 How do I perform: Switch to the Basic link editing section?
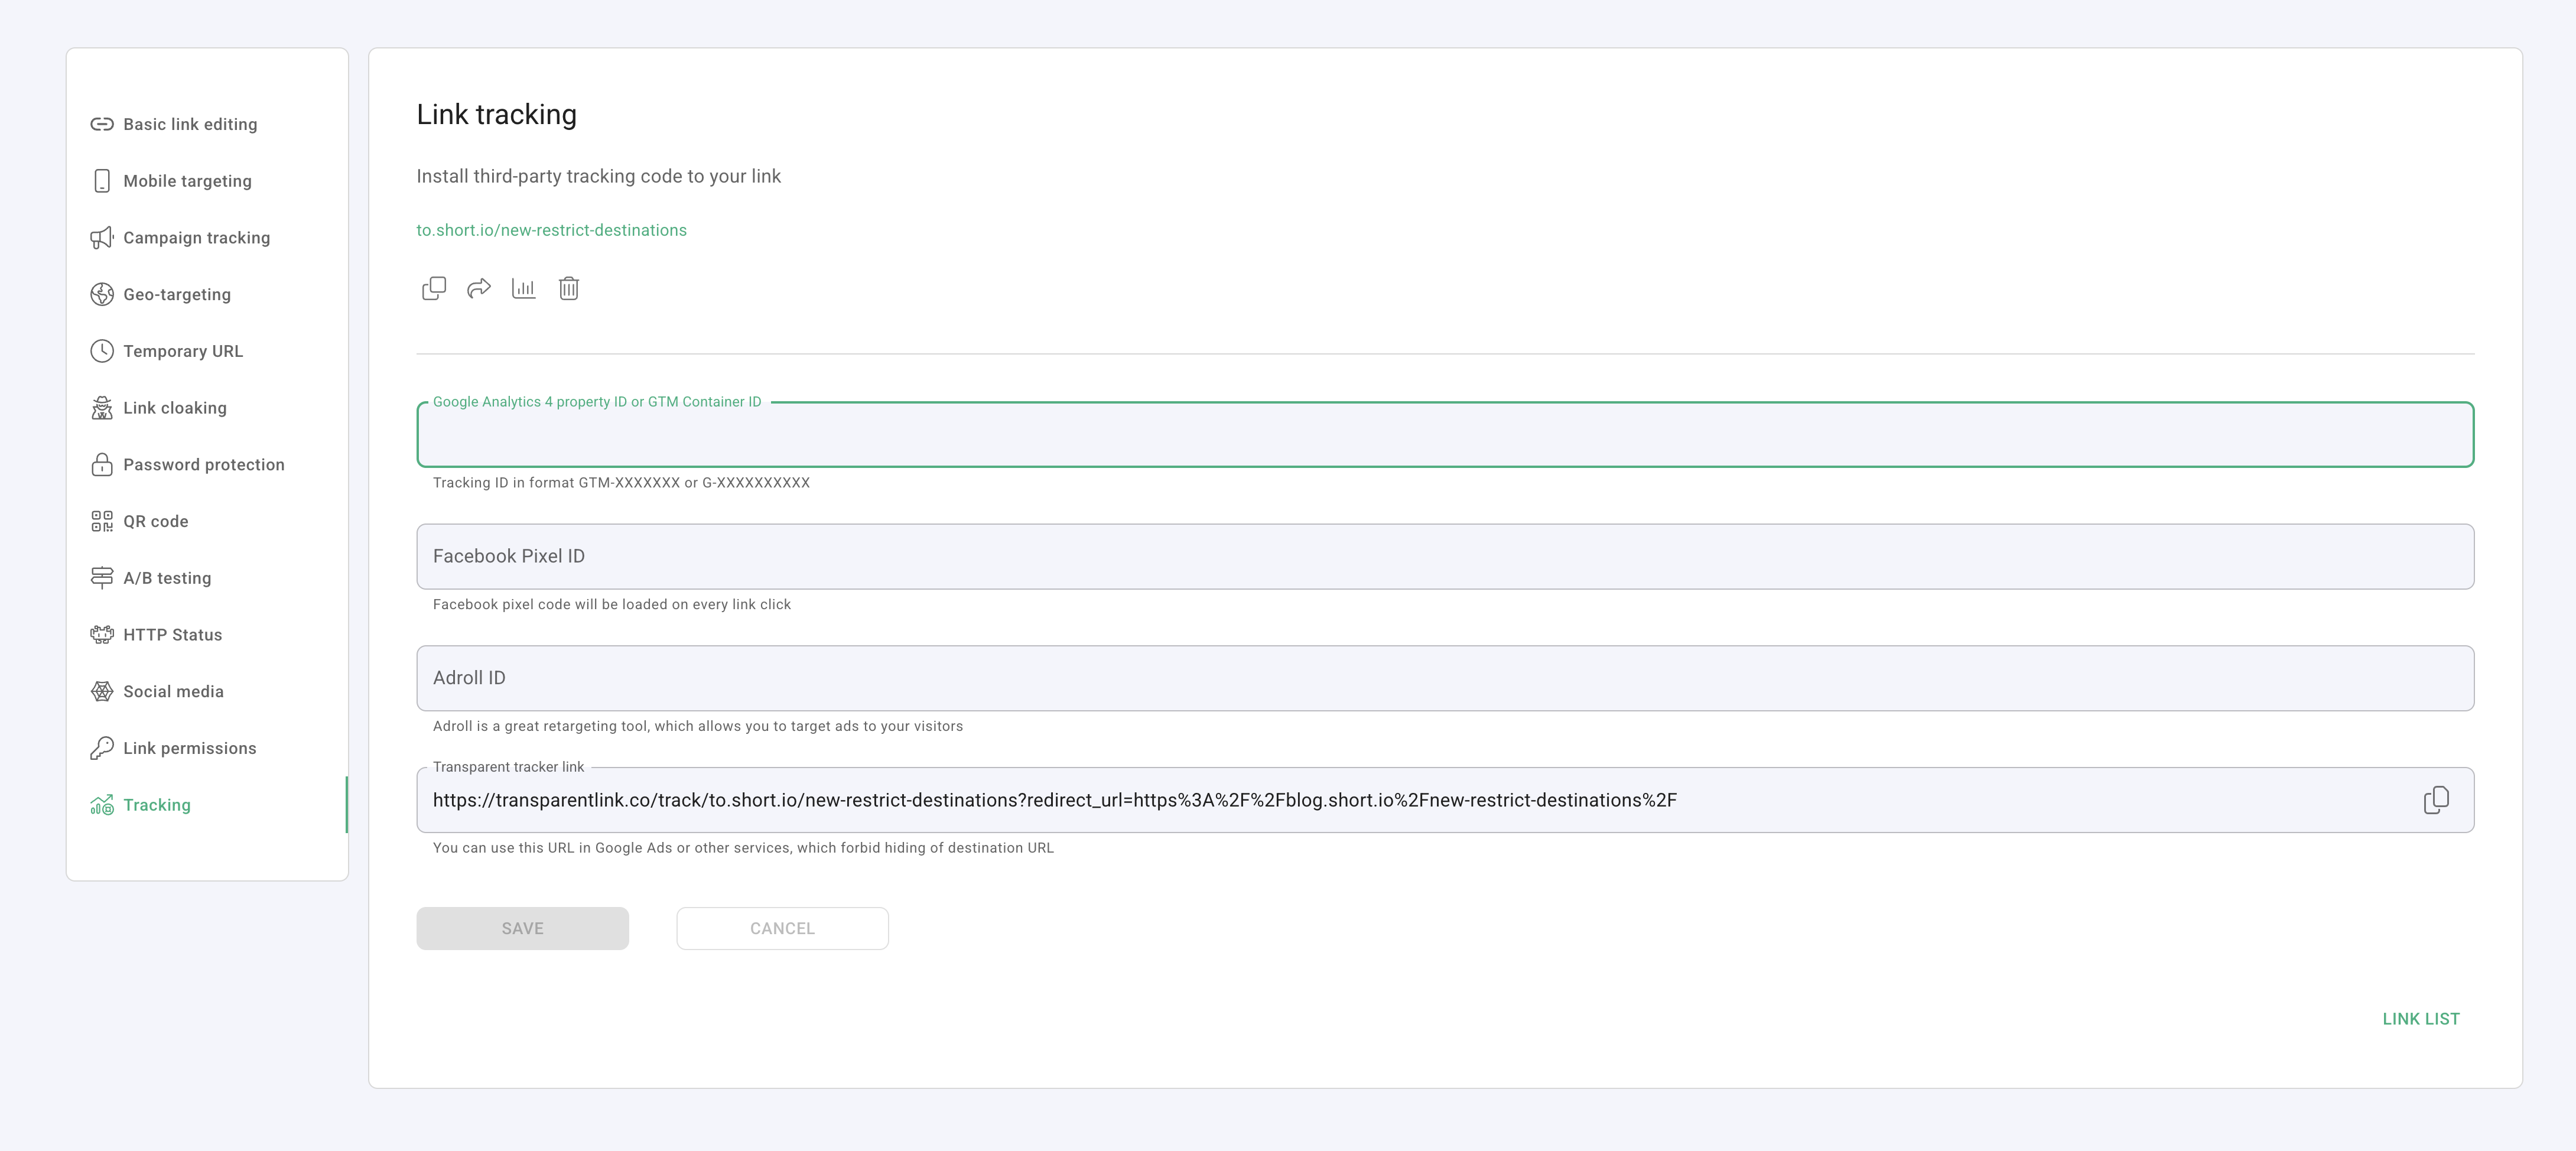click(189, 124)
